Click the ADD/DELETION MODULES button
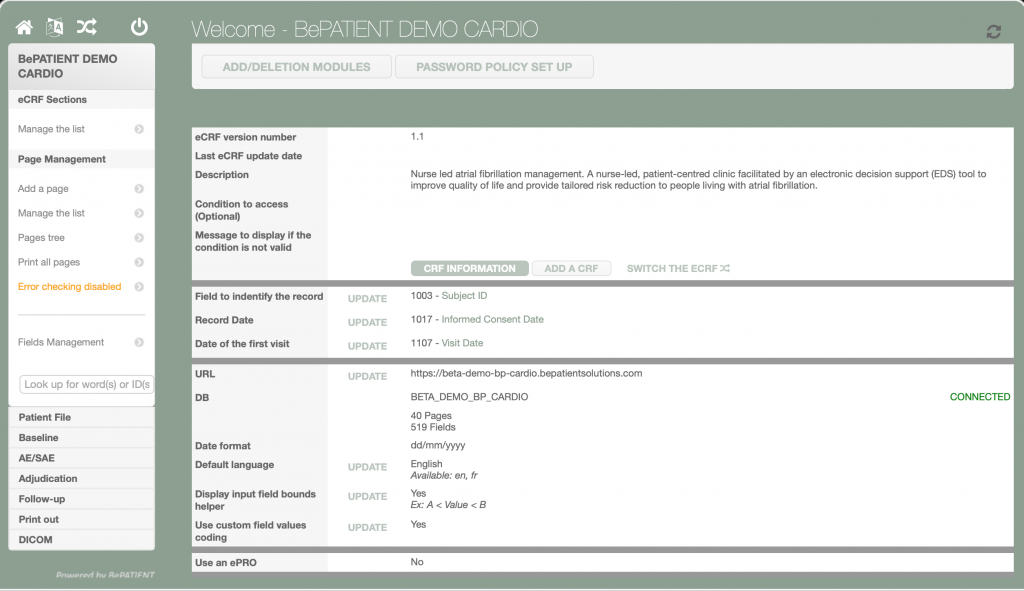 (x=296, y=67)
